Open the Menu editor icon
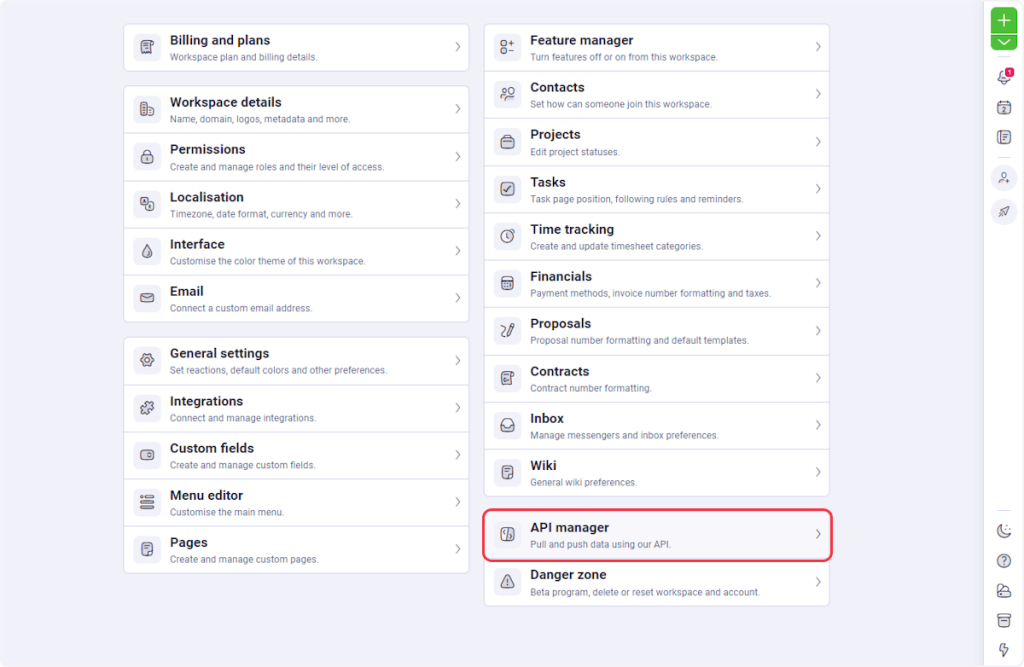 (147, 502)
